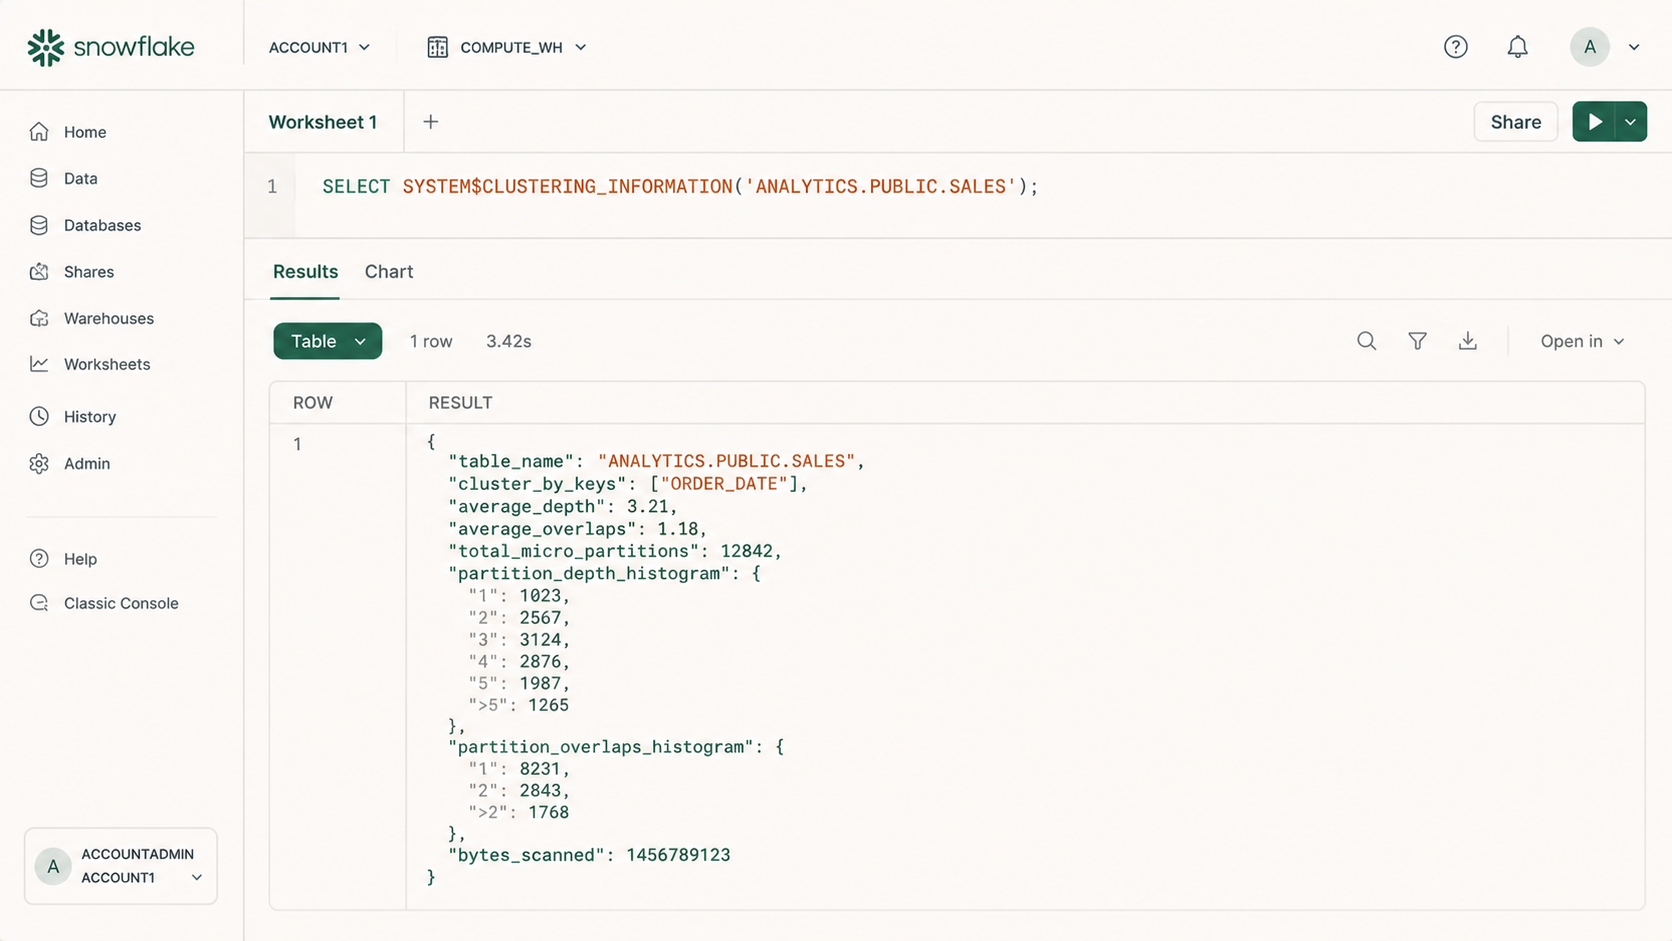The width and height of the screenshot is (1672, 941).
Task: Click the "partition_depth_histogram" key
Action: 589,574
